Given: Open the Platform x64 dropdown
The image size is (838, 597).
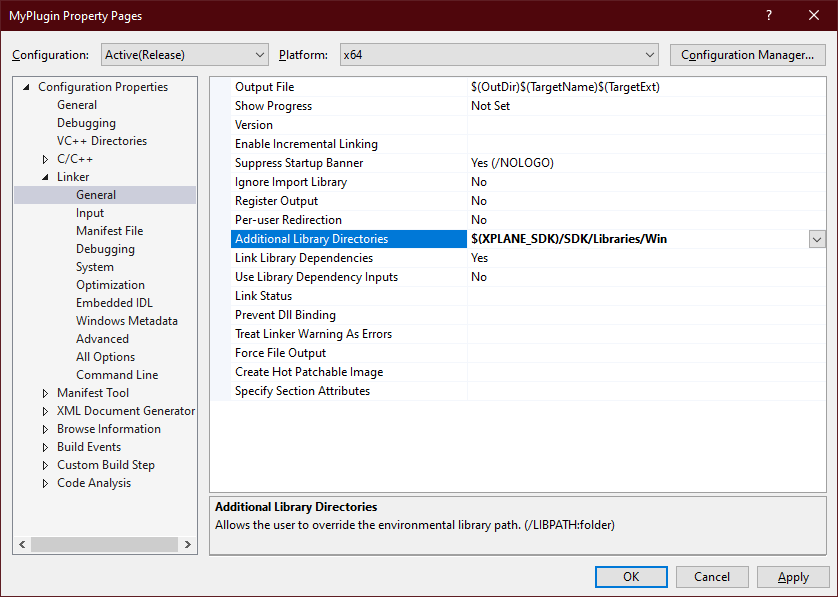Looking at the screenshot, I should coord(498,54).
